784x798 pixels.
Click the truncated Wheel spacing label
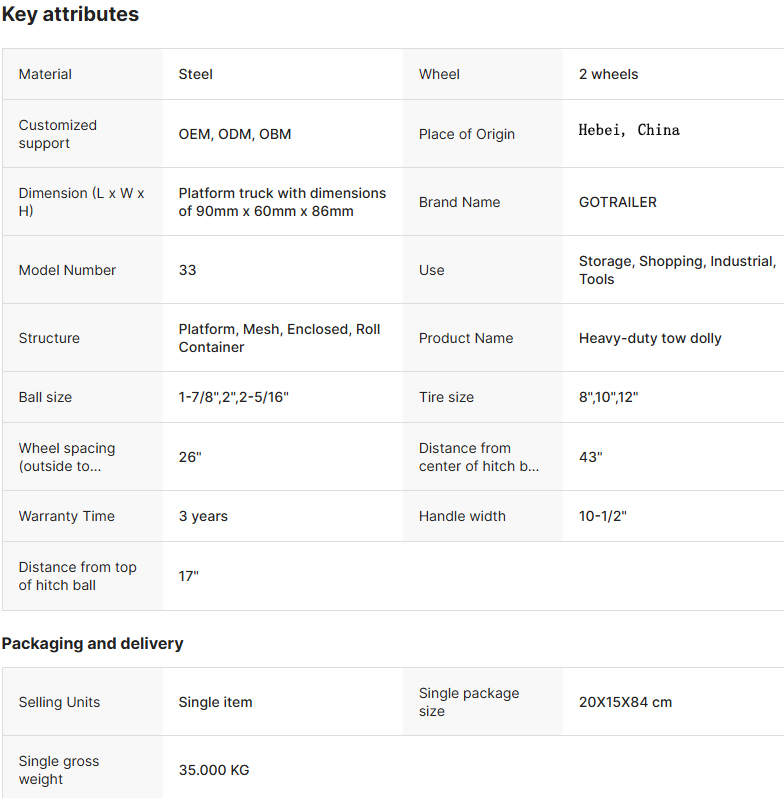[x=67, y=457]
